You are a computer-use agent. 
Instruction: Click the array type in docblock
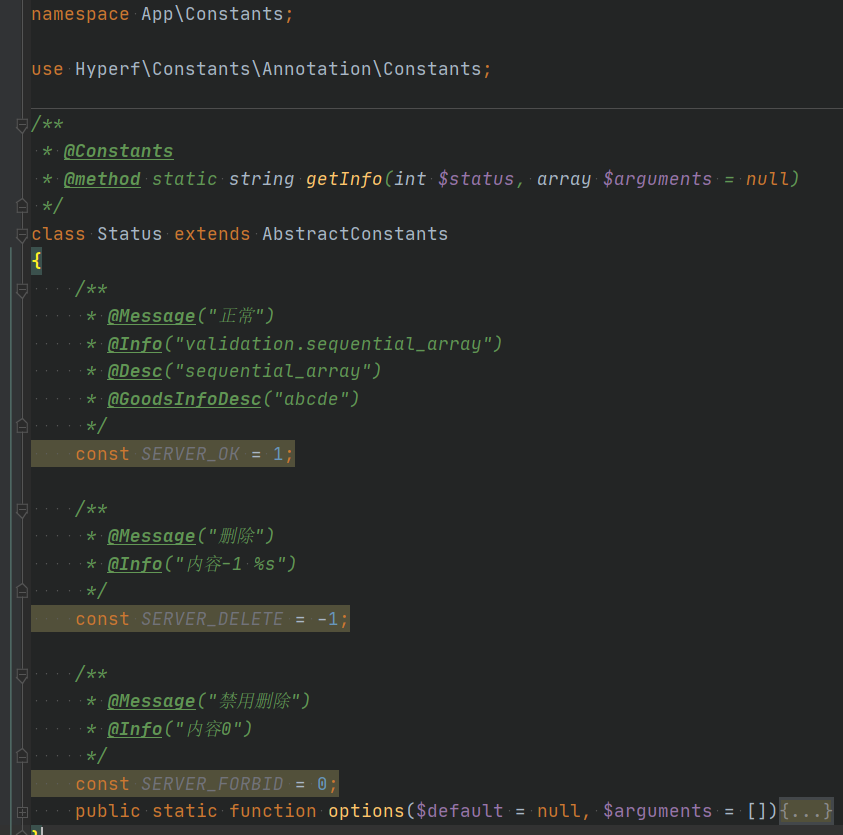coord(564,179)
